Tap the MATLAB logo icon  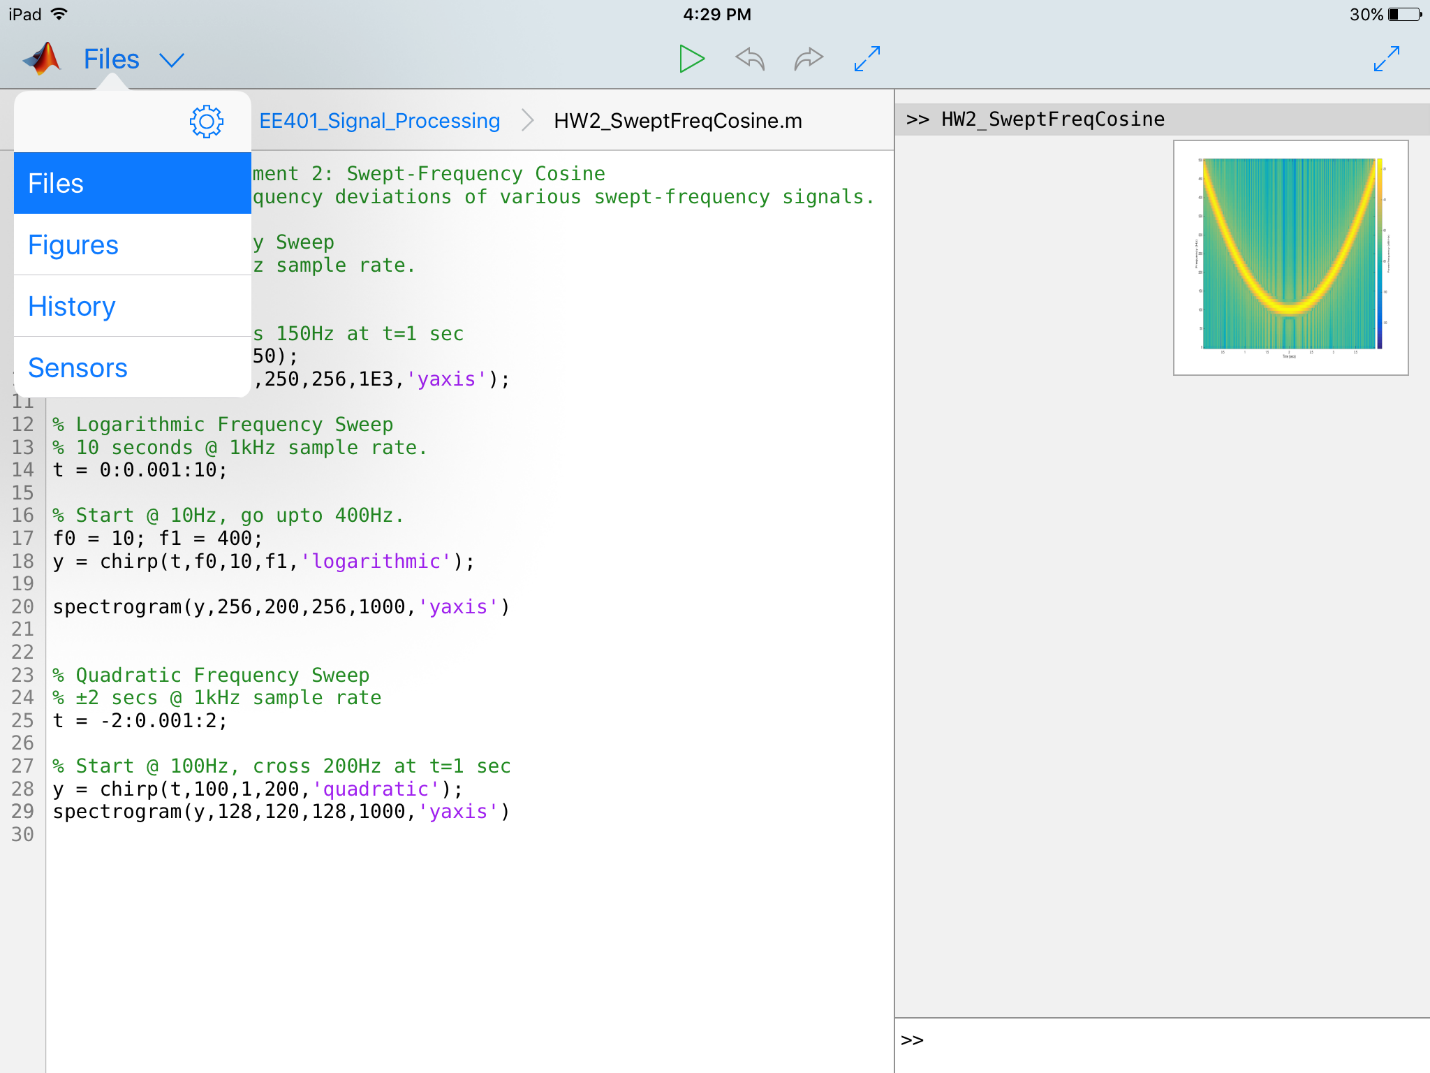(42, 59)
